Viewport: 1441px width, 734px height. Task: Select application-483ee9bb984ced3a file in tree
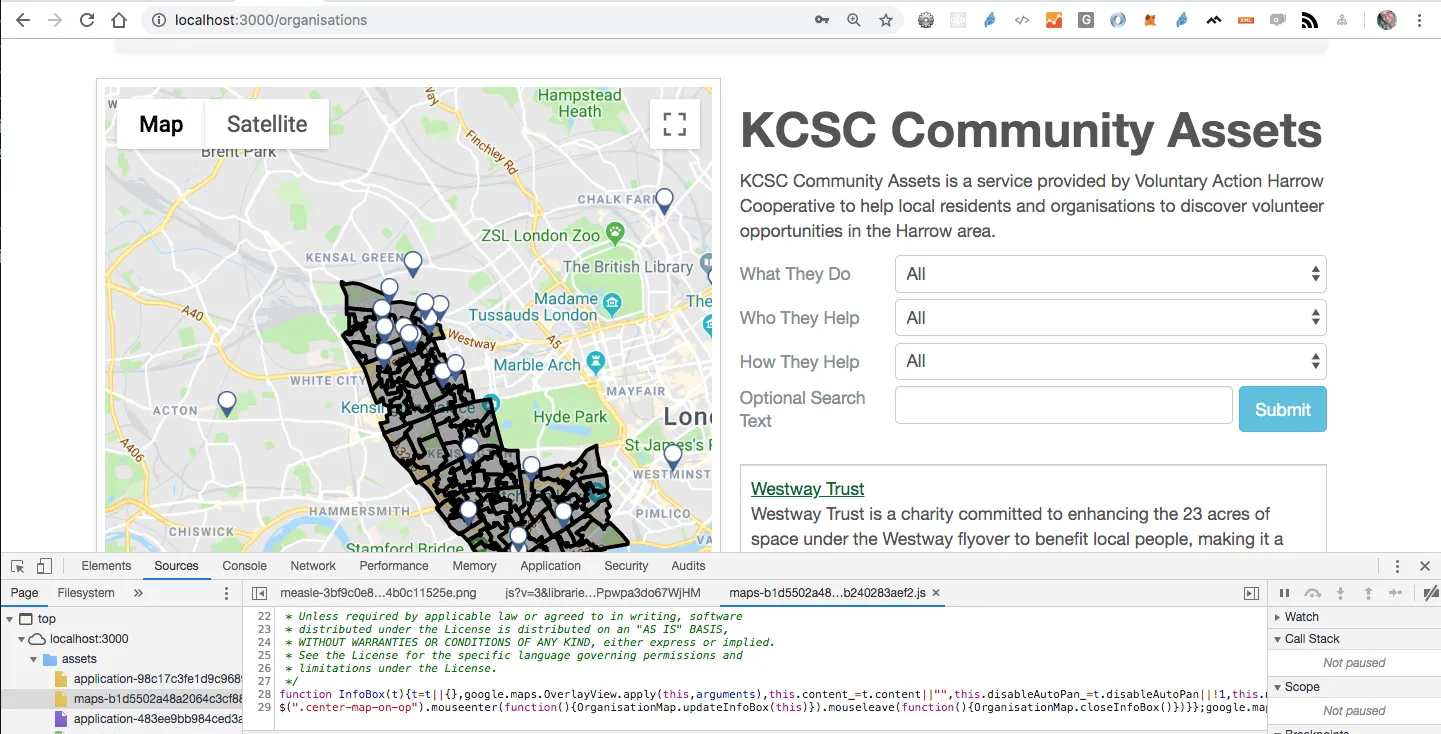[x=157, y=719]
